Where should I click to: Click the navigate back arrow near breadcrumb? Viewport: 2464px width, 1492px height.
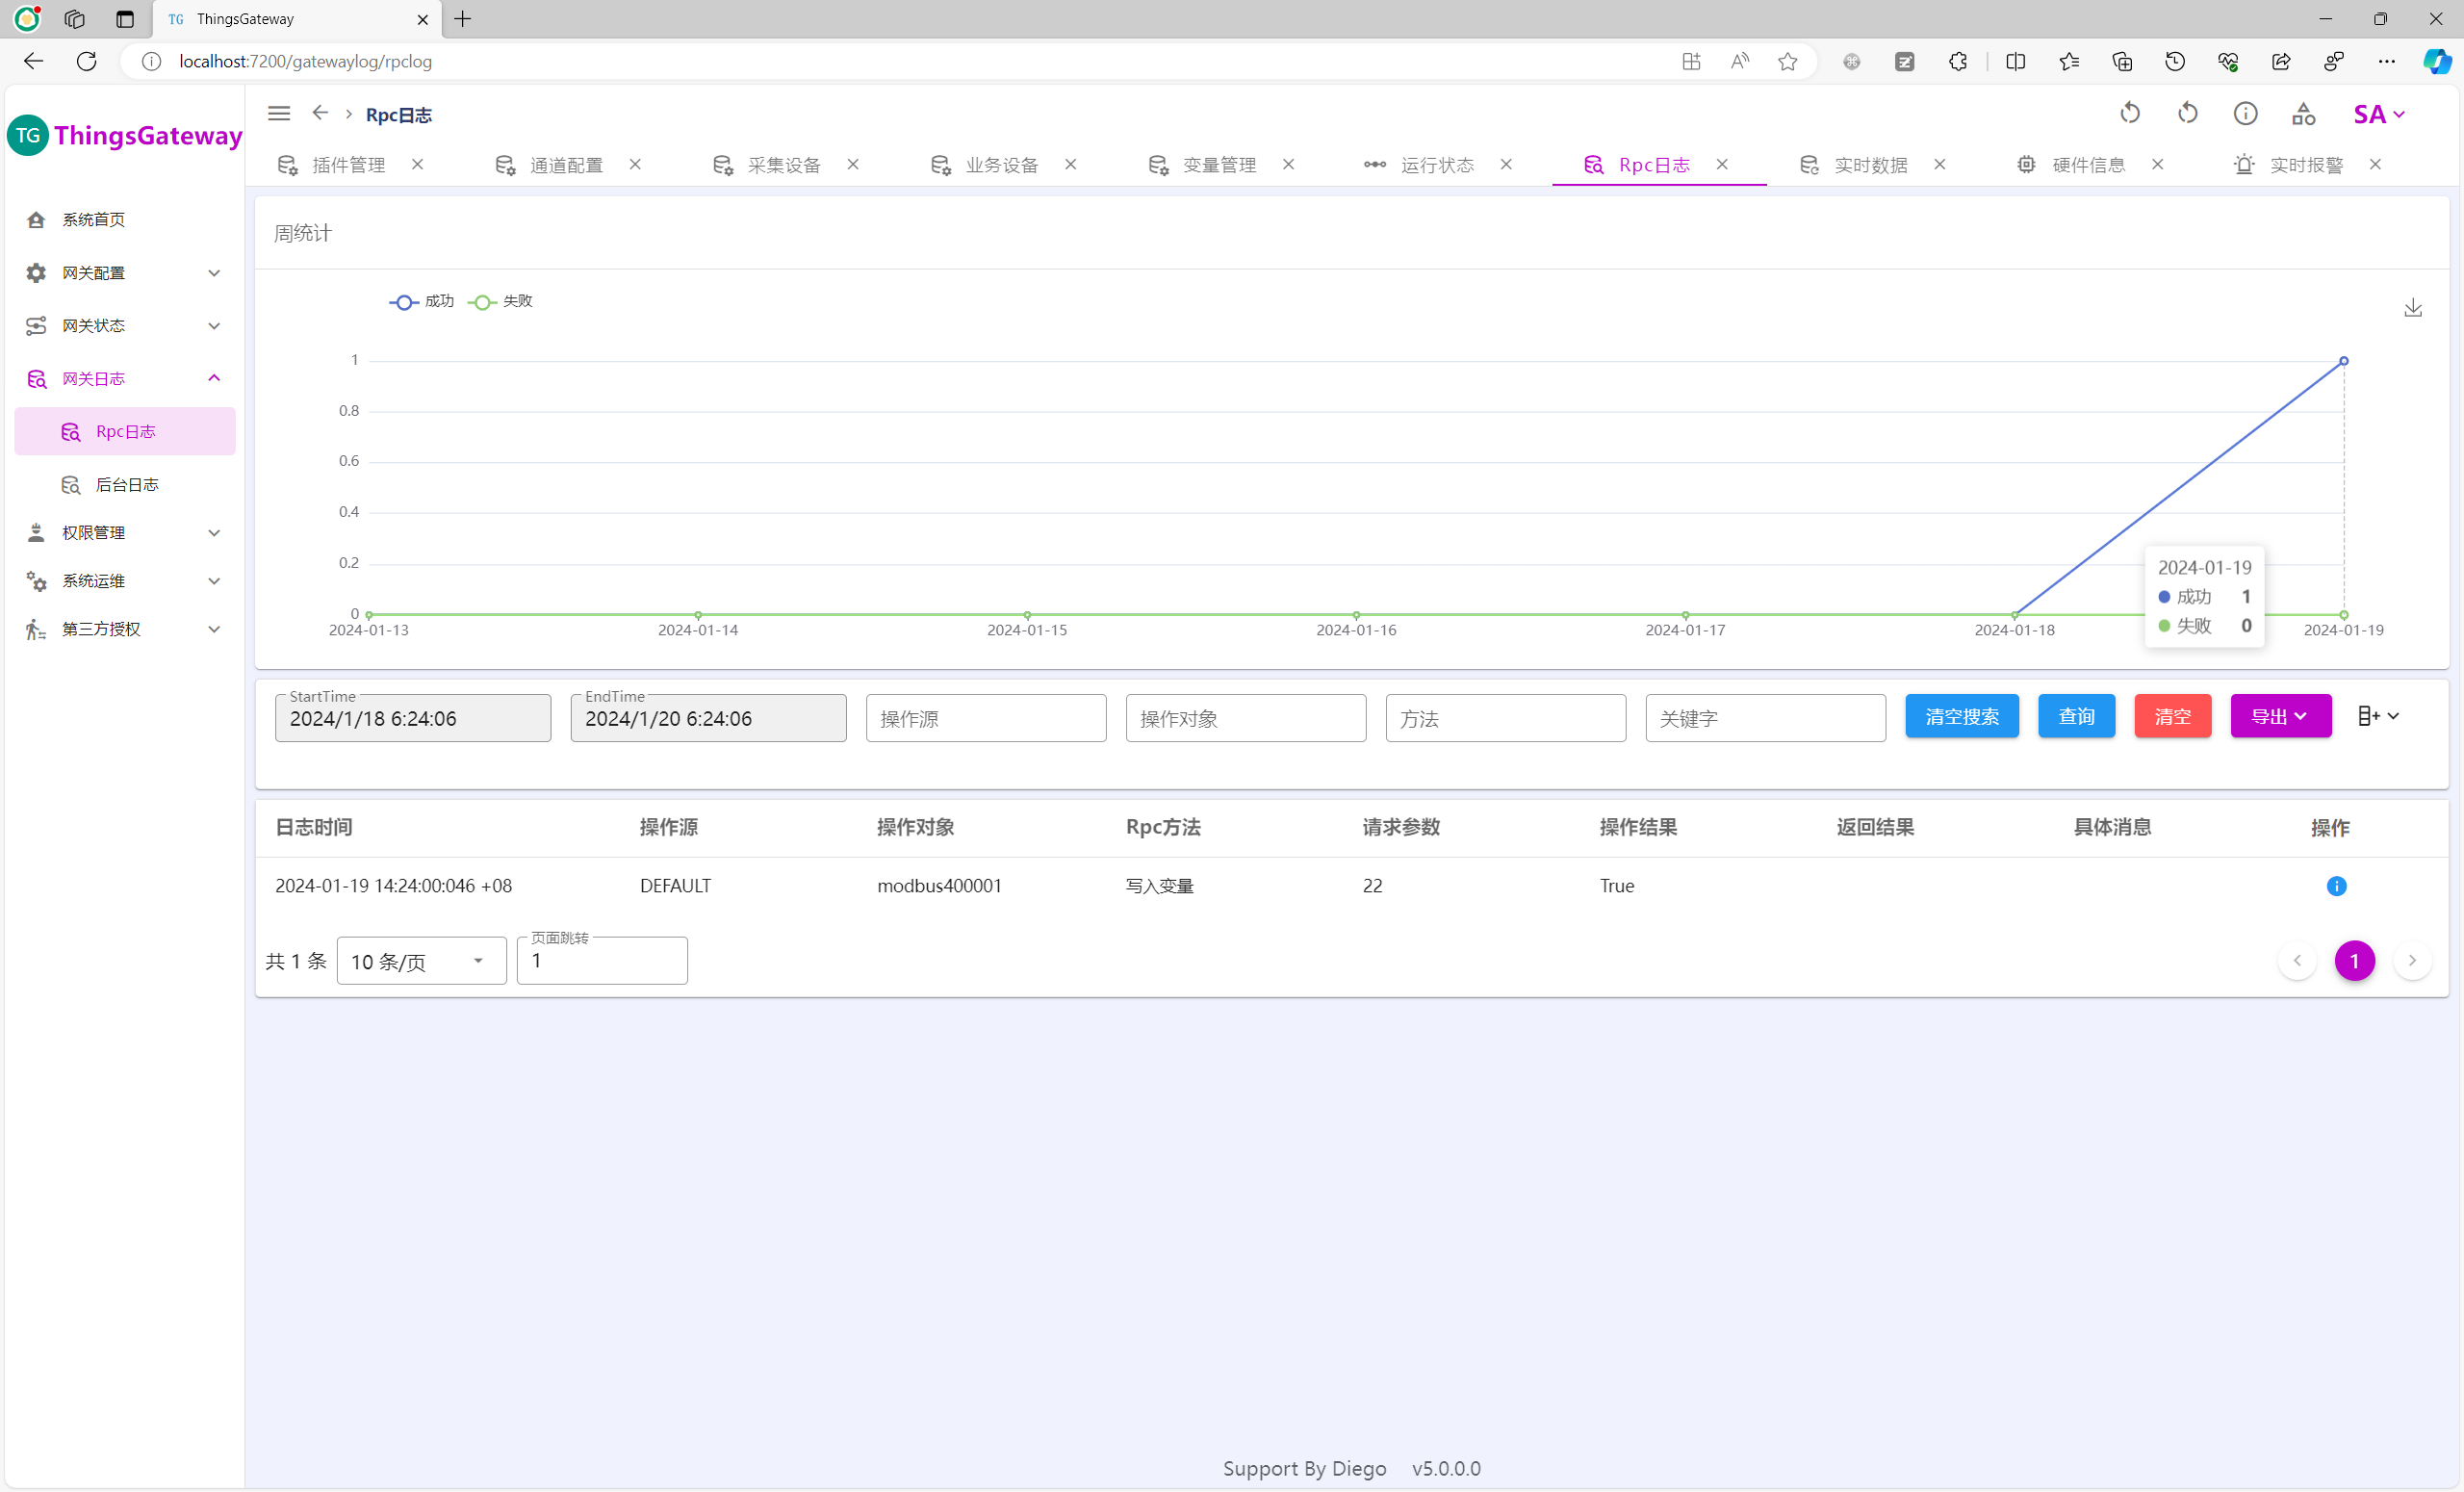click(x=320, y=113)
